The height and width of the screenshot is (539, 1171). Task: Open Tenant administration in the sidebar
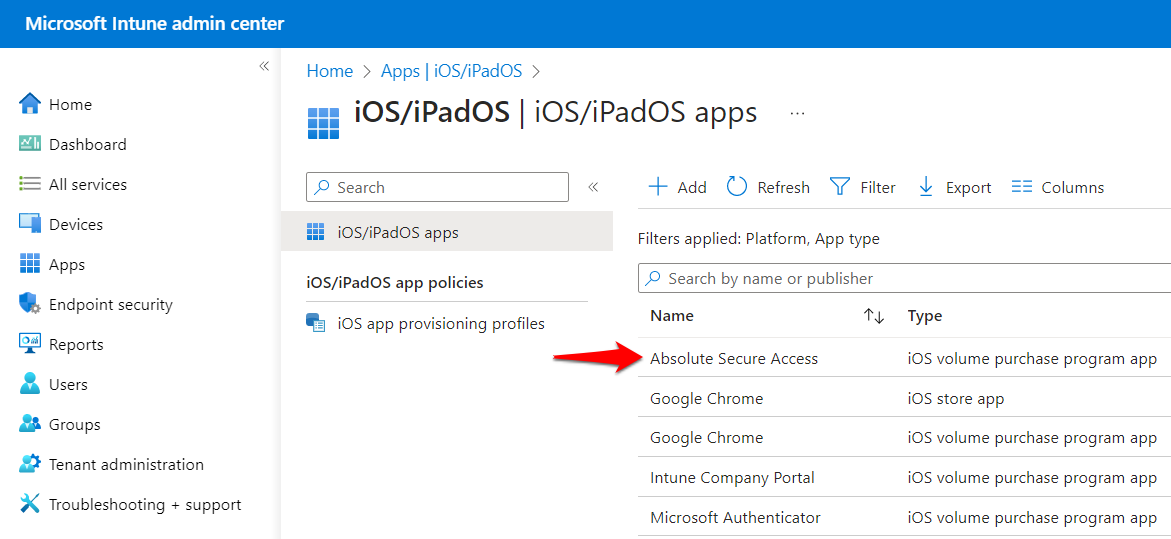126,464
